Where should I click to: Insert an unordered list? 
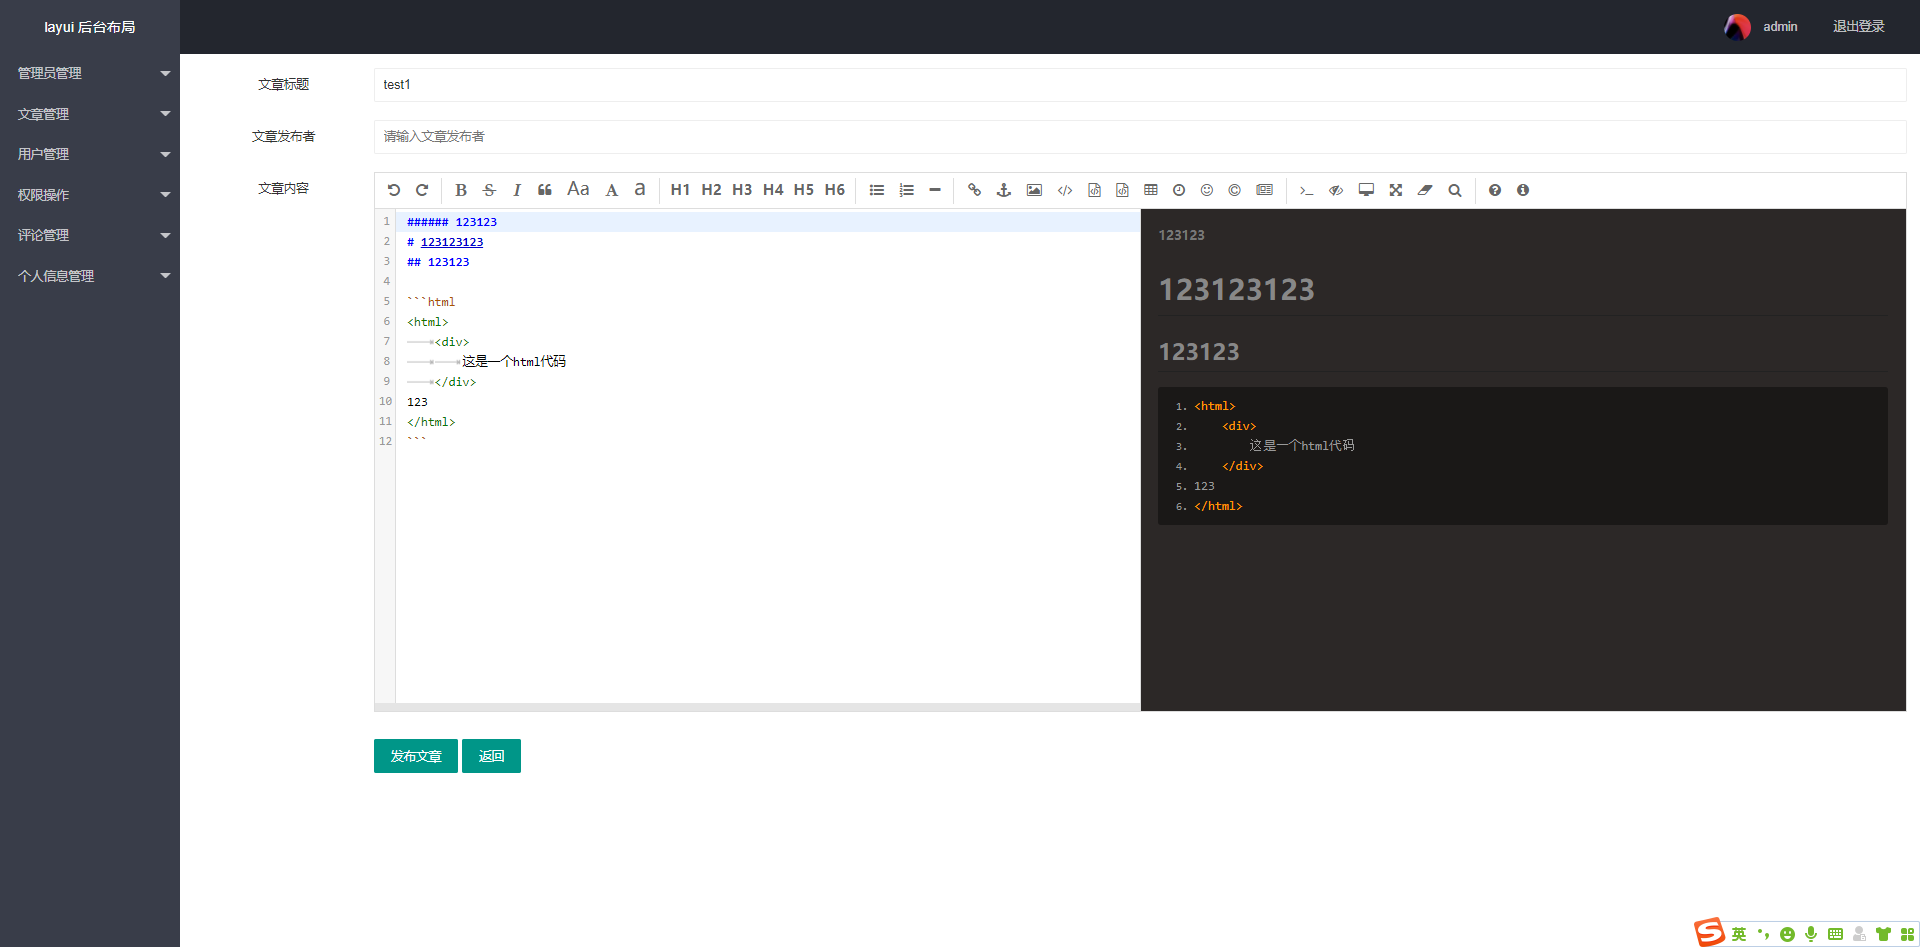point(877,190)
